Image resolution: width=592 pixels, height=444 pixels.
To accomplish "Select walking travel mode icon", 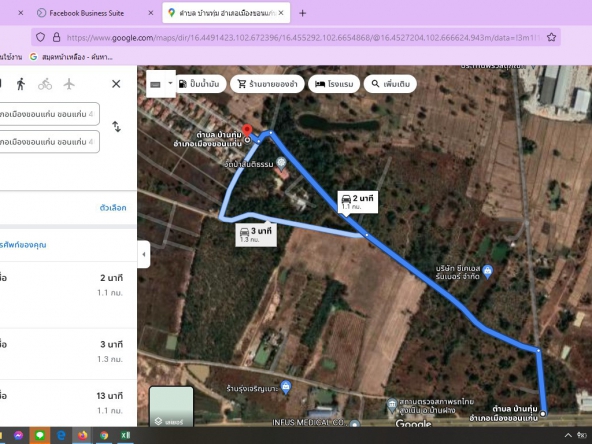I will (21, 84).
